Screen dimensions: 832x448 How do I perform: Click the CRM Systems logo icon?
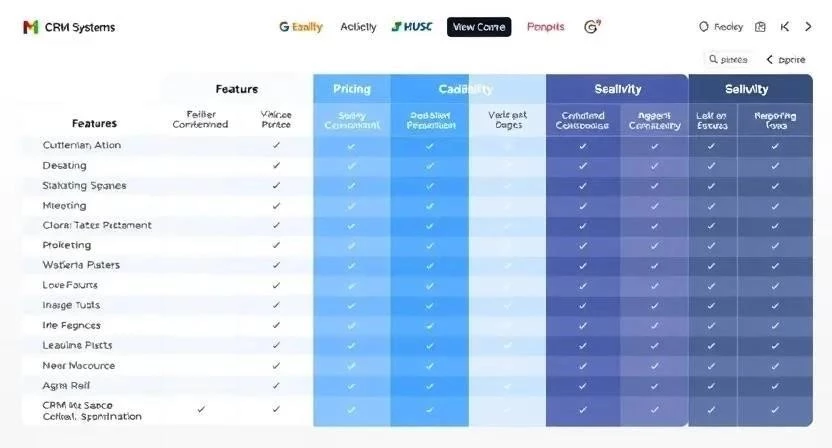point(30,27)
